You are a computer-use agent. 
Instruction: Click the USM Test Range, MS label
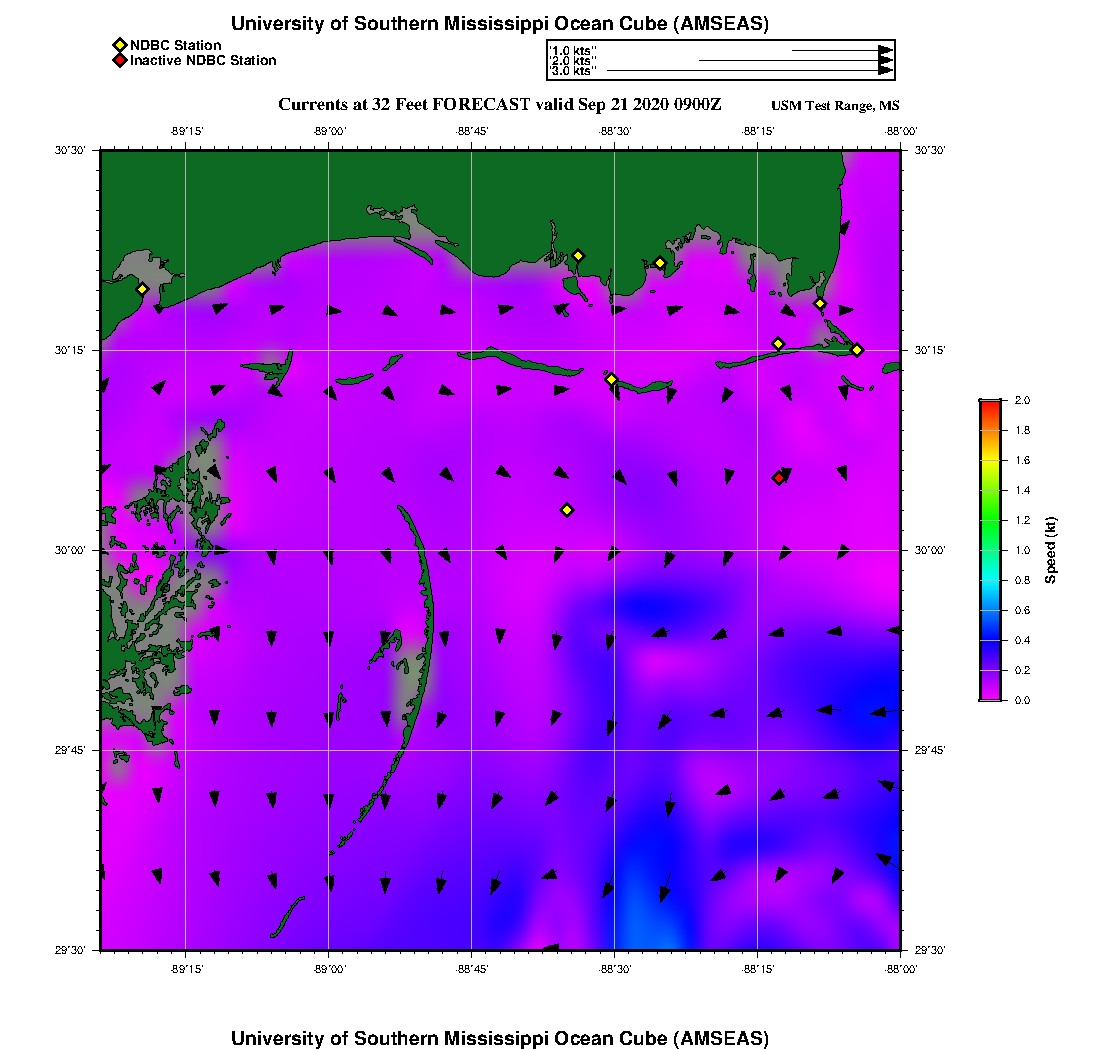pos(835,106)
